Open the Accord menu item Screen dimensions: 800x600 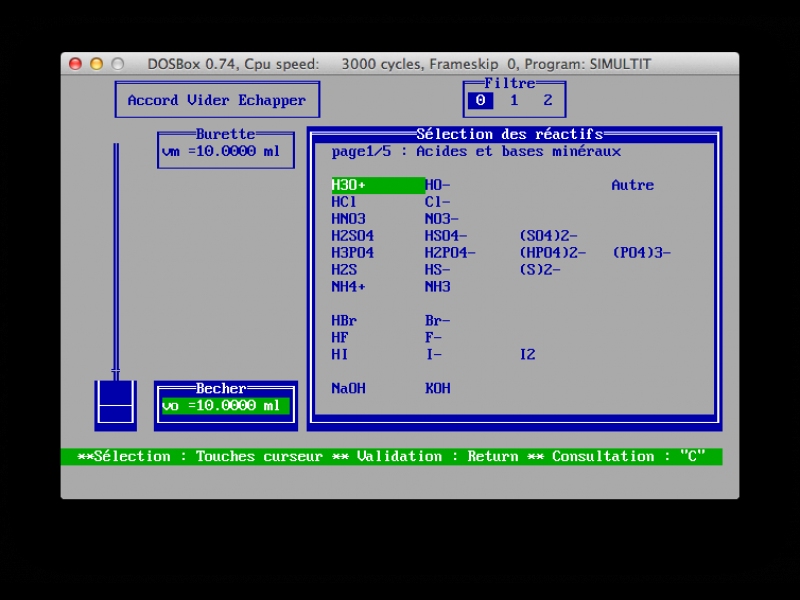tap(153, 100)
